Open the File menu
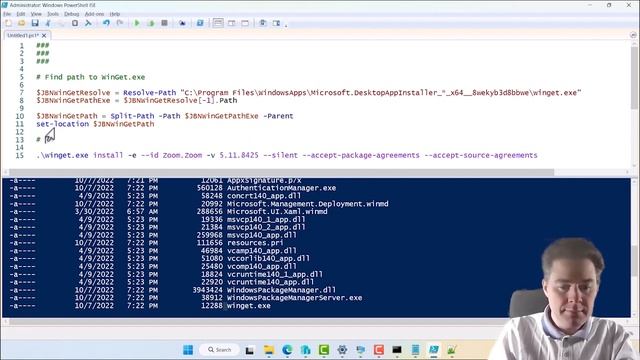 click(x=7, y=14)
